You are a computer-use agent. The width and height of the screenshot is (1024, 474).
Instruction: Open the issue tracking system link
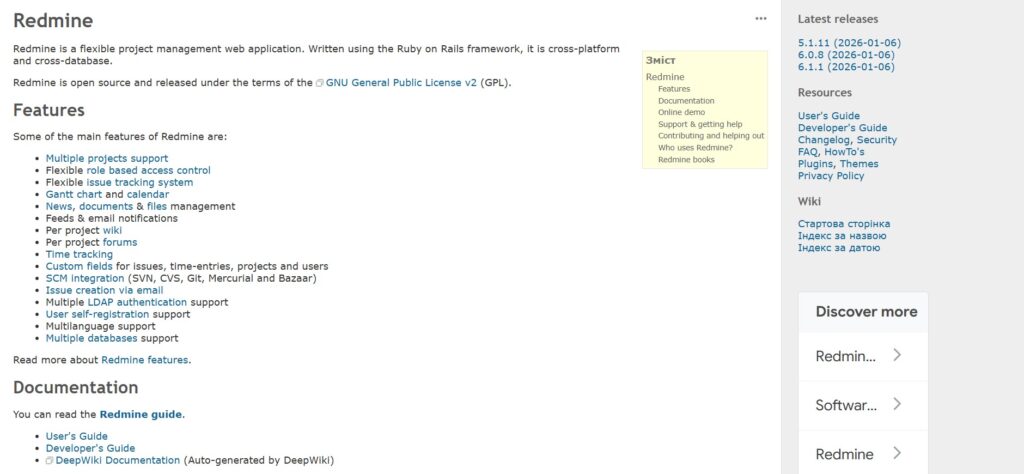point(140,182)
